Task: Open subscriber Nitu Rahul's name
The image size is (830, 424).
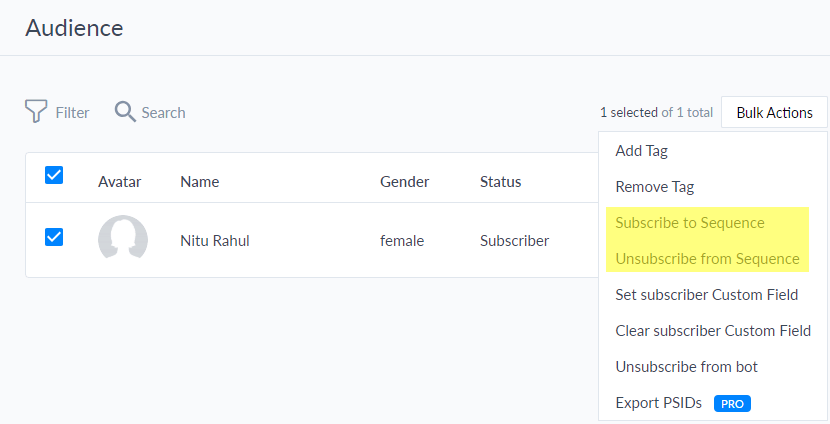Action: [x=215, y=241]
